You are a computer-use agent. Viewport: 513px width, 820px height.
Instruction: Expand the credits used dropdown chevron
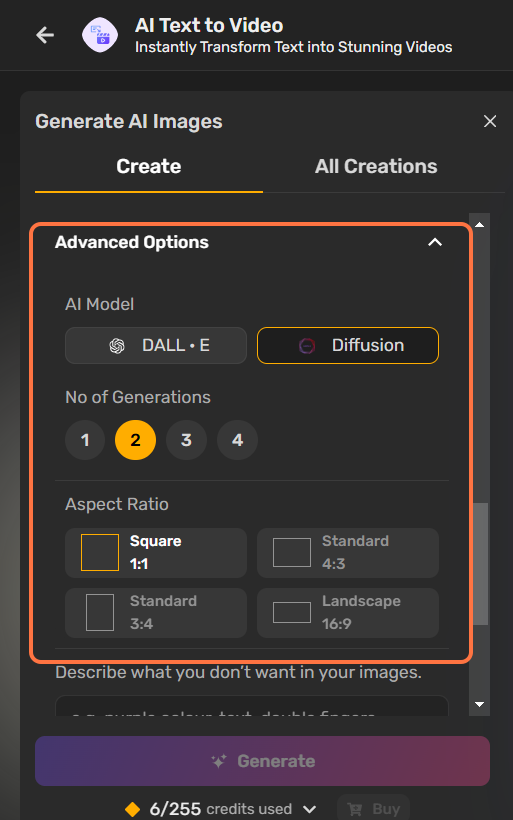point(310,809)
